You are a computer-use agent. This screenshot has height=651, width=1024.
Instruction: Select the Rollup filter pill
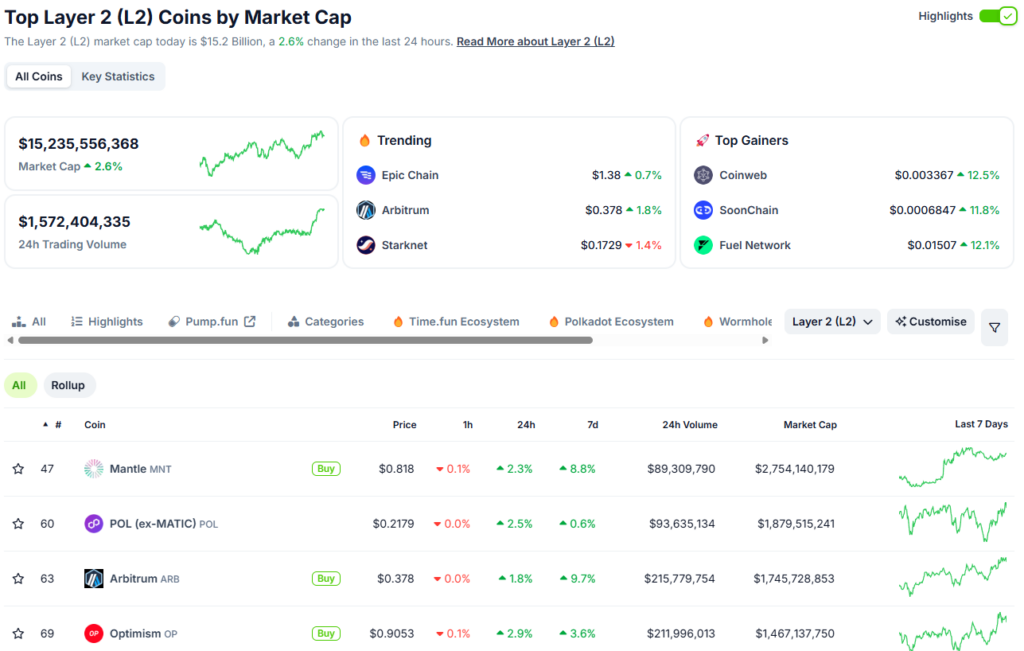point(68,384)
